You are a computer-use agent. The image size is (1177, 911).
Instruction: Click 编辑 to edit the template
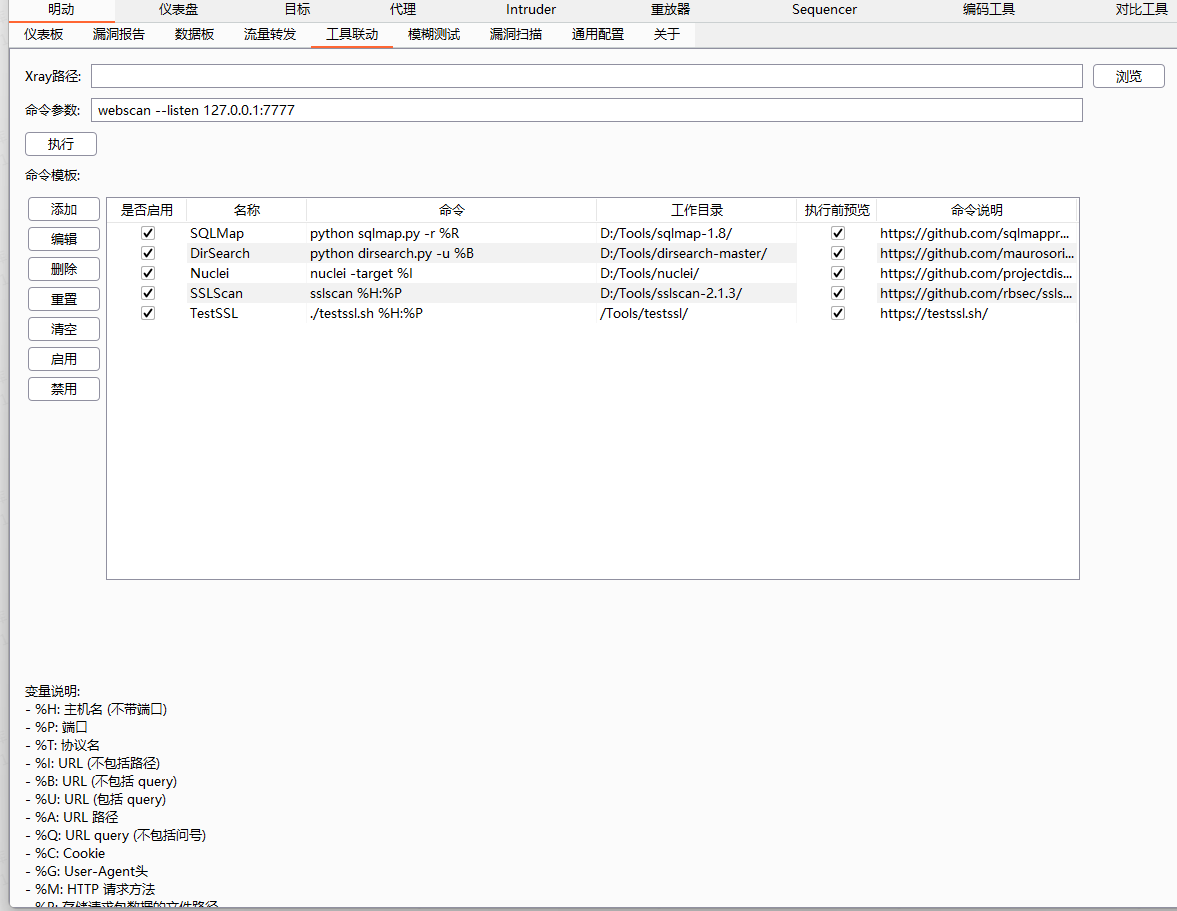(64, 239)
